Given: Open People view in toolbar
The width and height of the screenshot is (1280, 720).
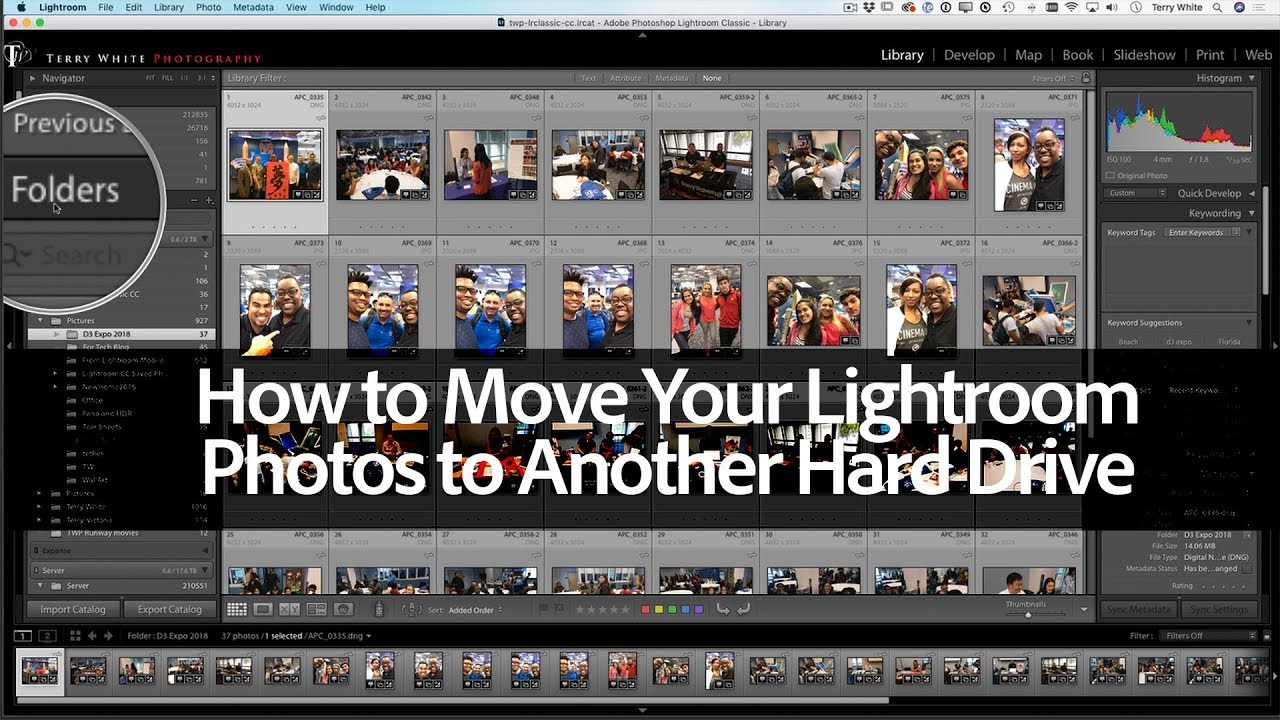Looking at the screenshot, I should coord(343,609).
